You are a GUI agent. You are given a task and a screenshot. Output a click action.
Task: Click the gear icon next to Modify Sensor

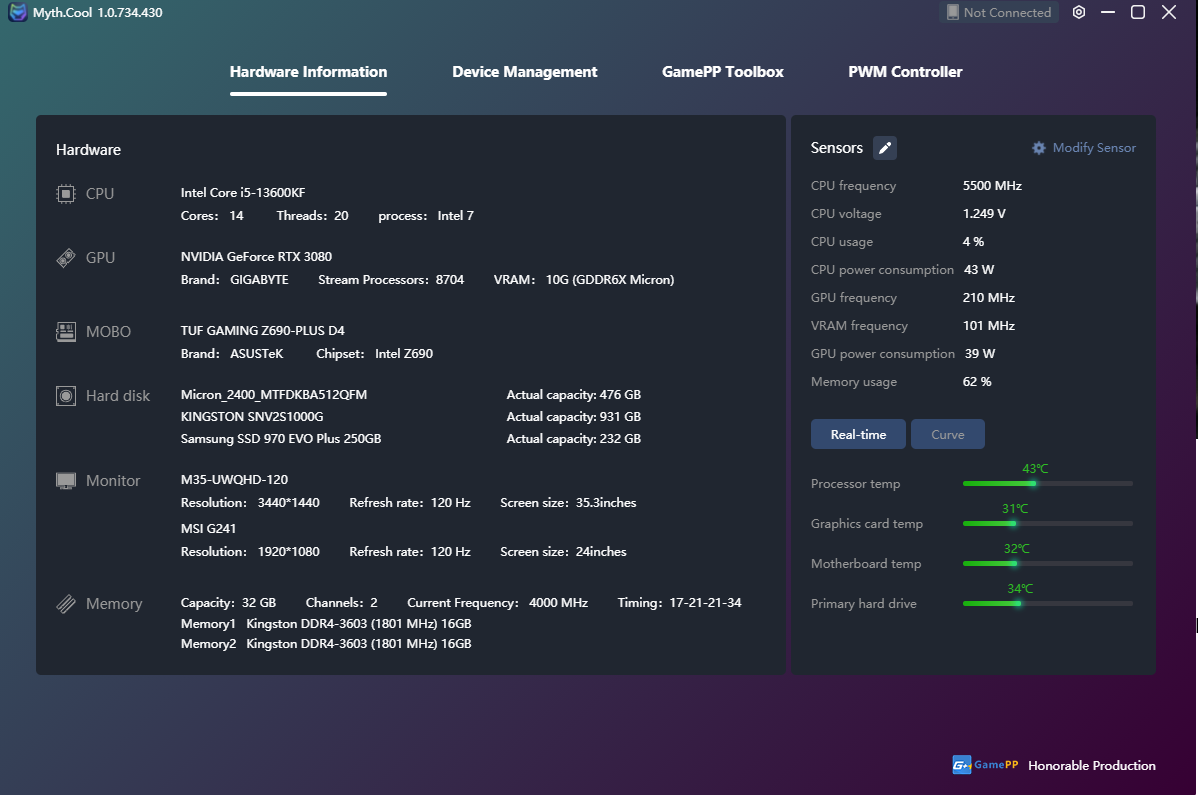1038,148
